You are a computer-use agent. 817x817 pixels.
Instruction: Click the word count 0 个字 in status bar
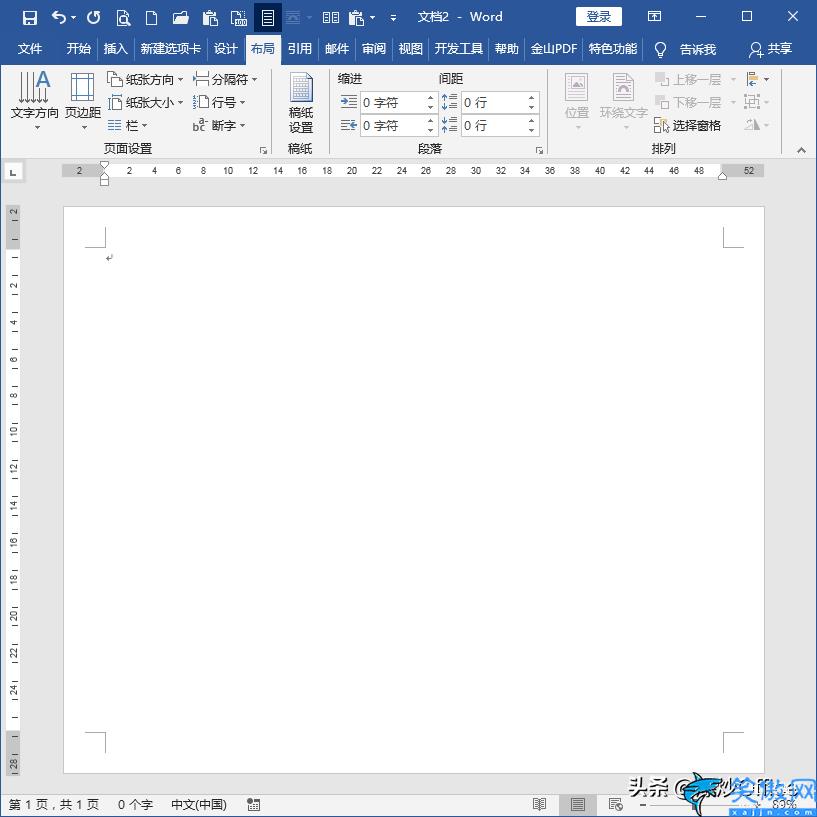pyautogui.click(x=135, y=804)
